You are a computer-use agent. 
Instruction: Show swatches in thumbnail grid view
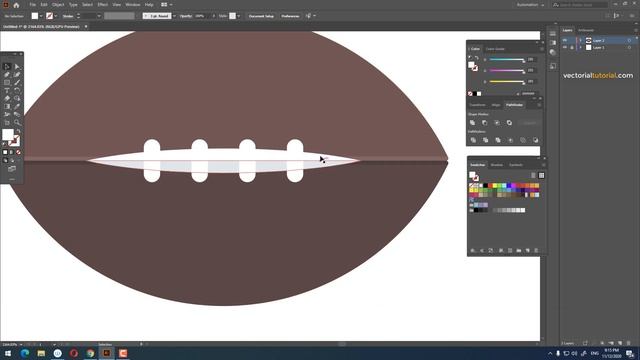coord(542,176)
